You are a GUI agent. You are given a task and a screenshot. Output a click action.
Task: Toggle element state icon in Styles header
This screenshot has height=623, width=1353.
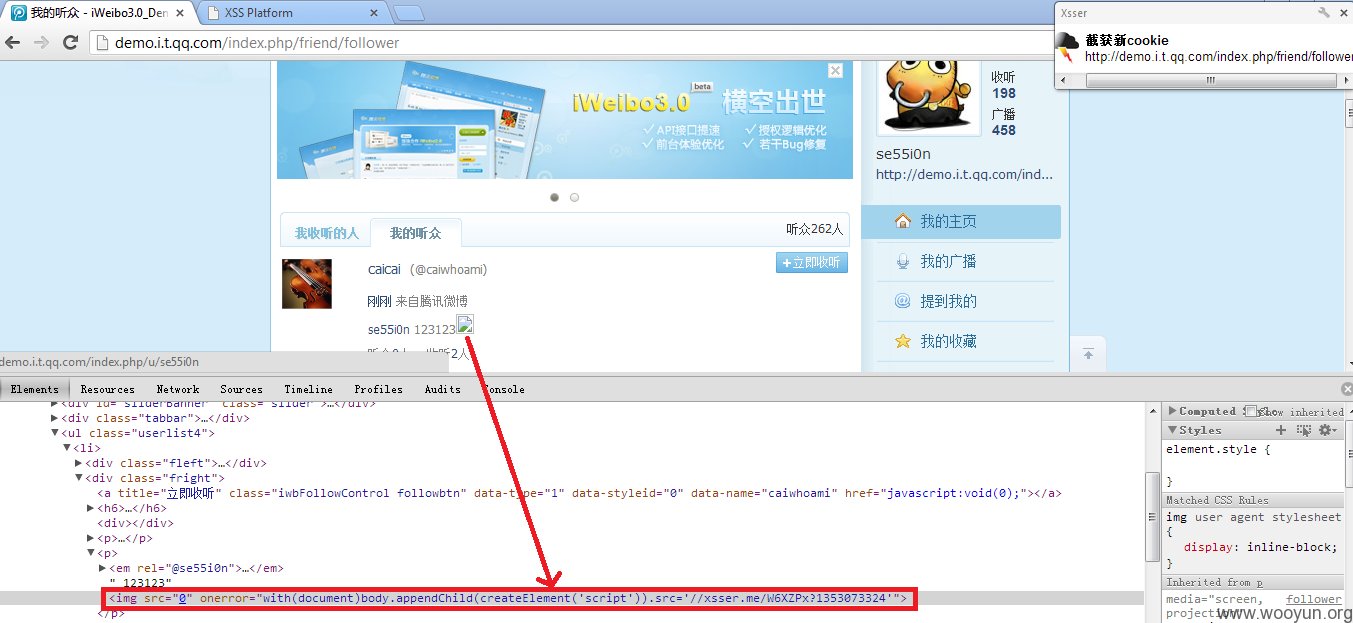(x=1303, y=430)
